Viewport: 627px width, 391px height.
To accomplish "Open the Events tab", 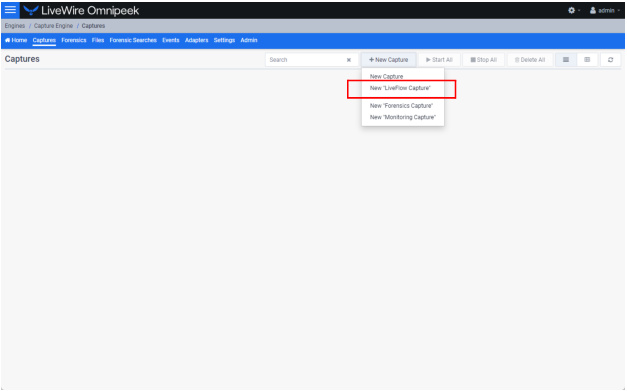I will (171, 40).
